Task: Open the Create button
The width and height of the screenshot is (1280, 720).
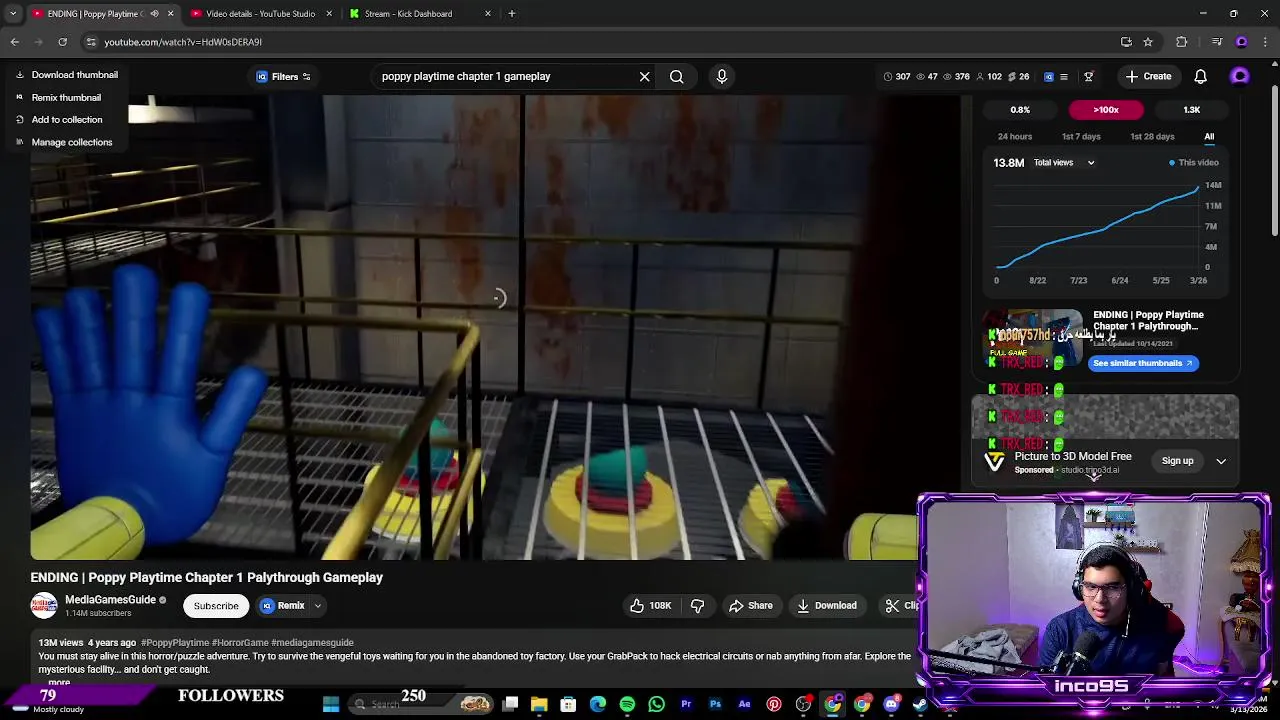Action: point(1148,76)
